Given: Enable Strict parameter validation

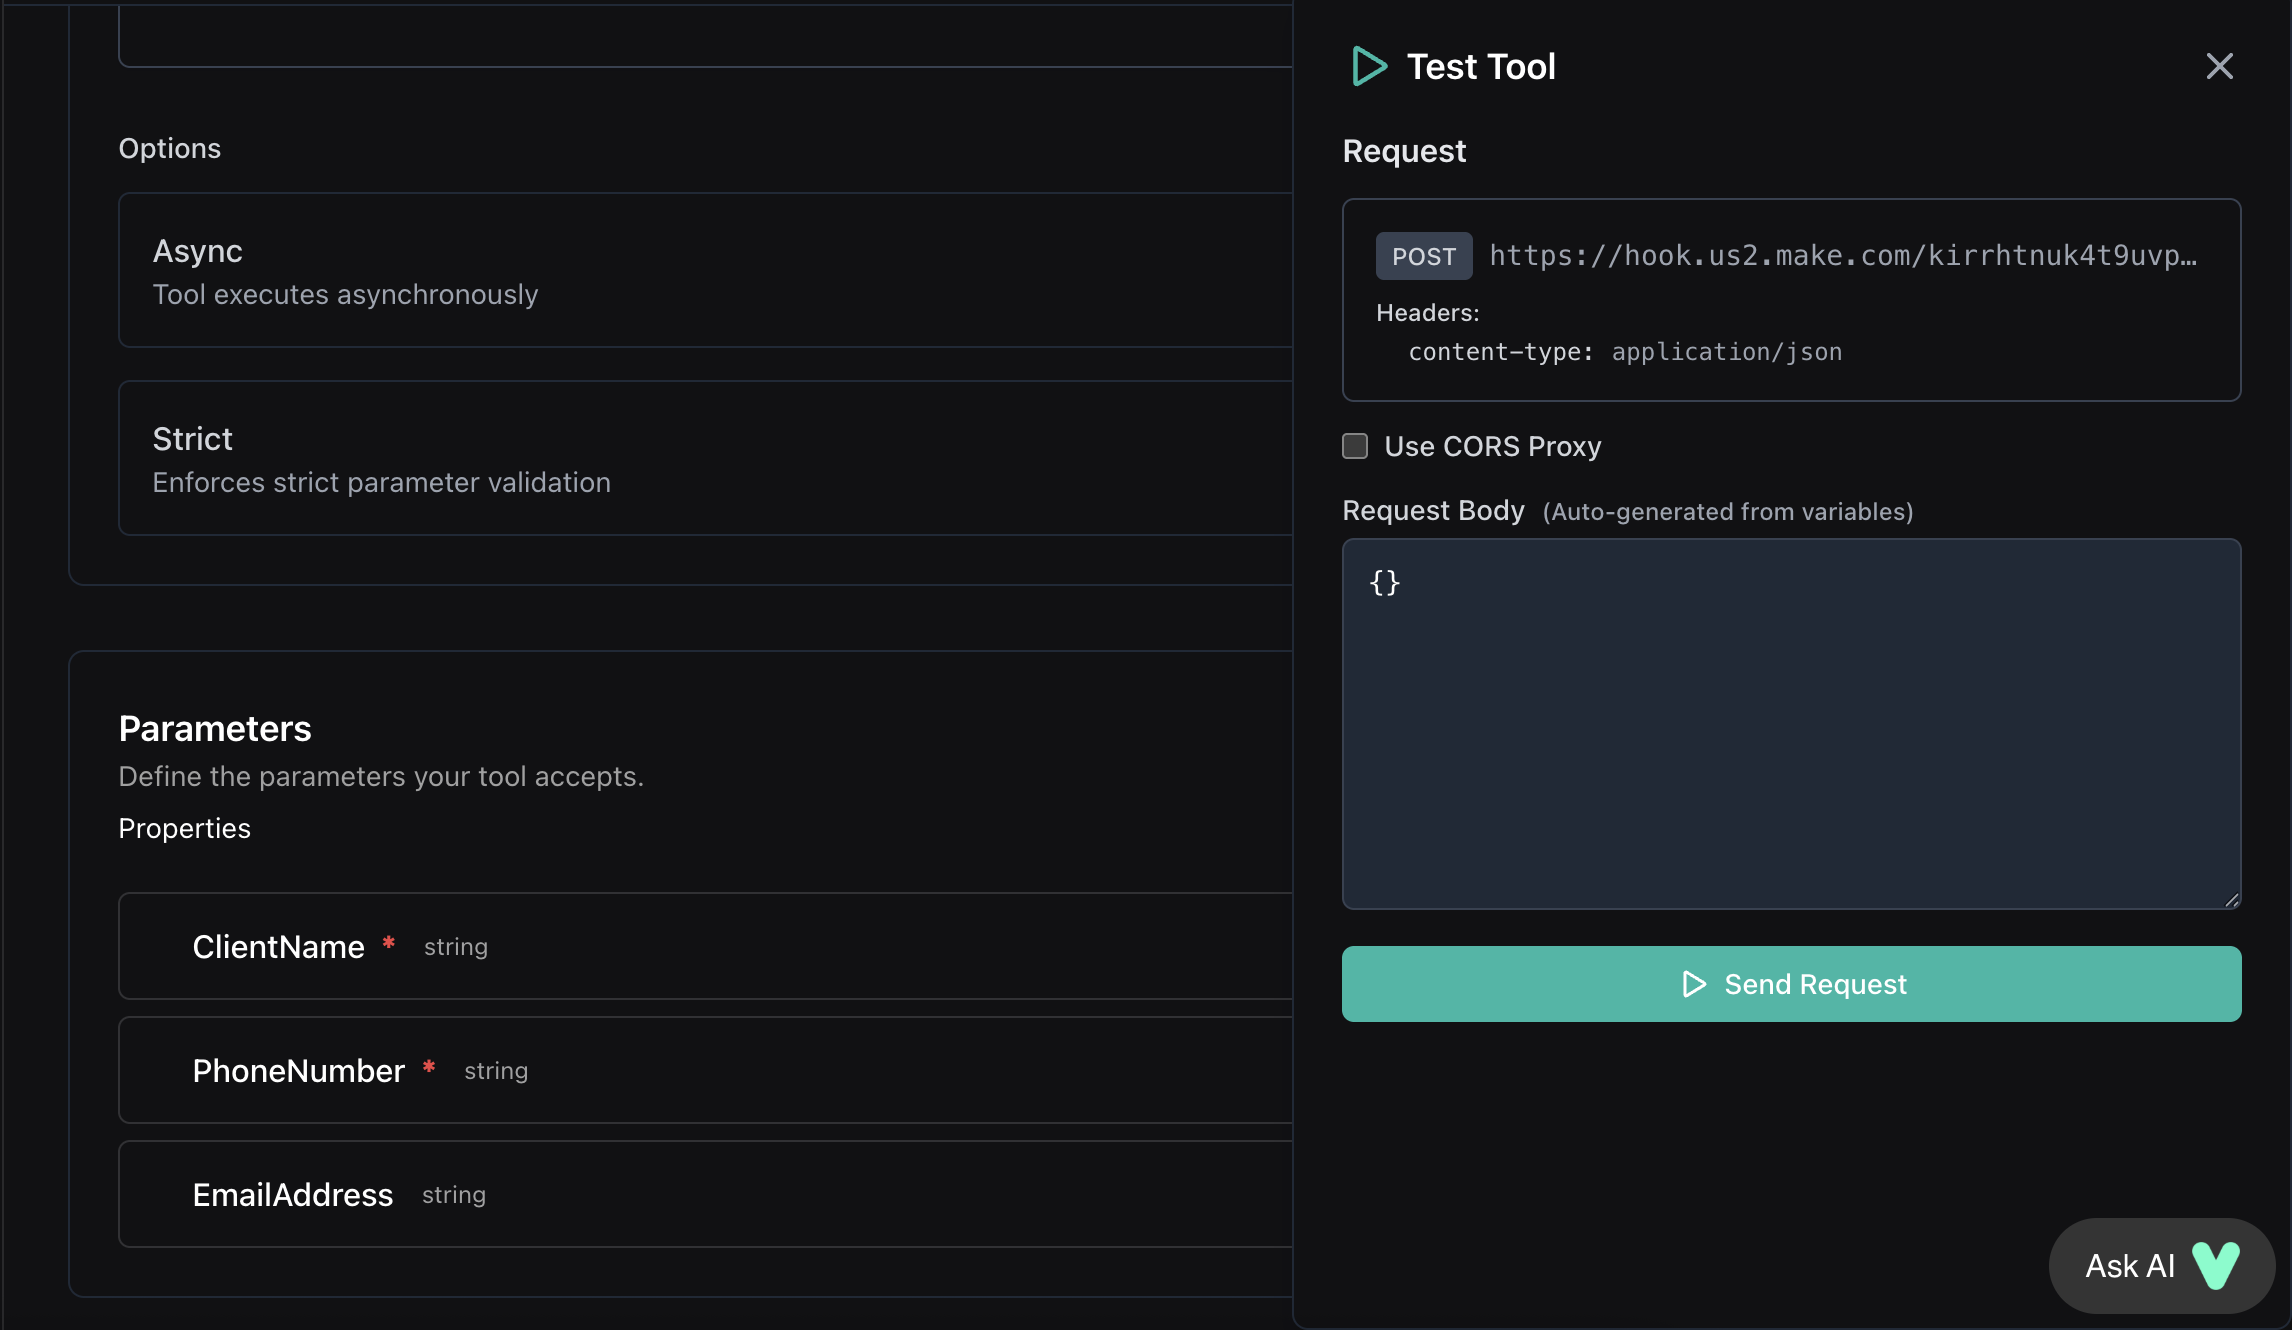Looking at the screenshot, I should [x=700, y=458].
